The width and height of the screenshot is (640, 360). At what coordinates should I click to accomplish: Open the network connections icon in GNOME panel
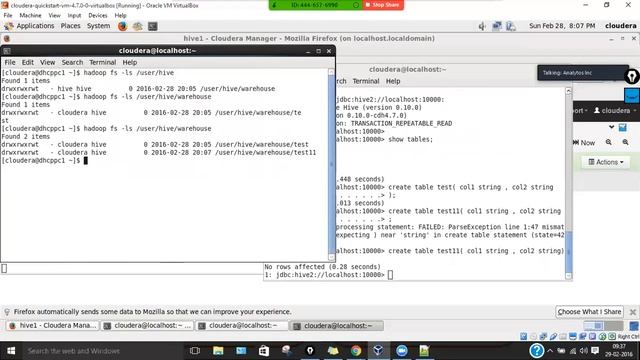(x=497, y=26)
